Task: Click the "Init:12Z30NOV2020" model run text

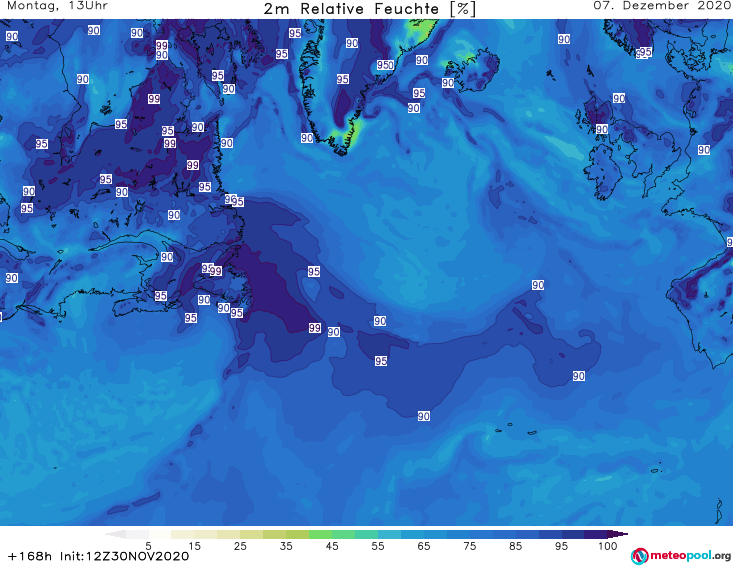Action: pos(124,556)
